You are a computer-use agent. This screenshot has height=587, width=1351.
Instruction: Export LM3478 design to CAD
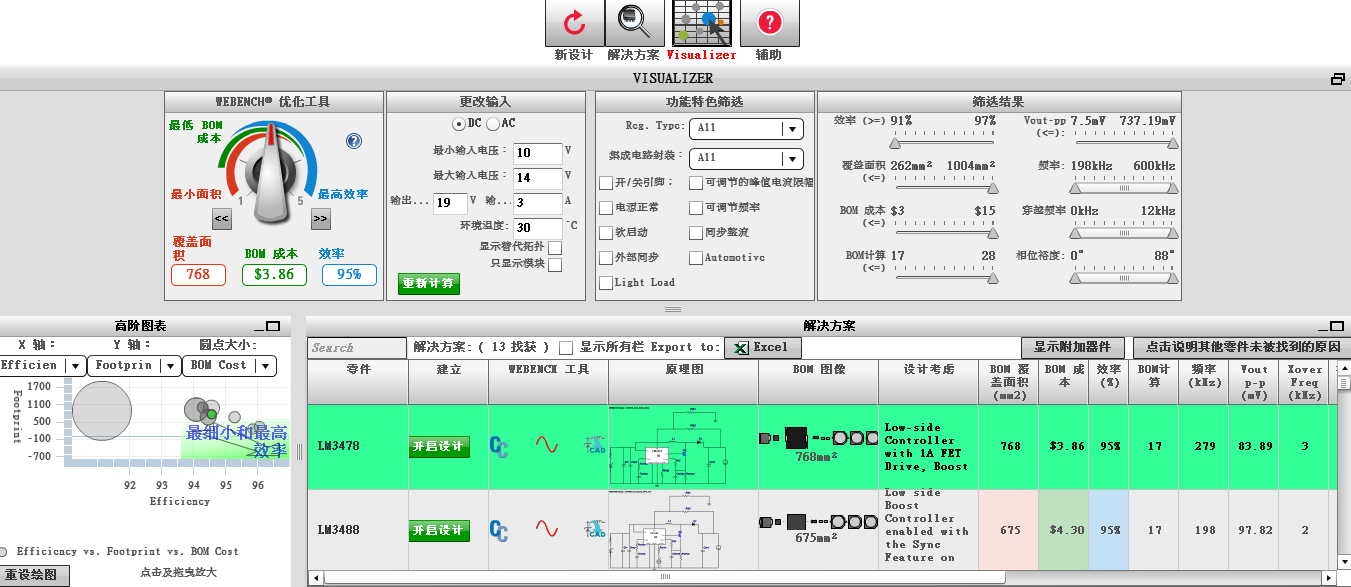(x=596, y=446)
